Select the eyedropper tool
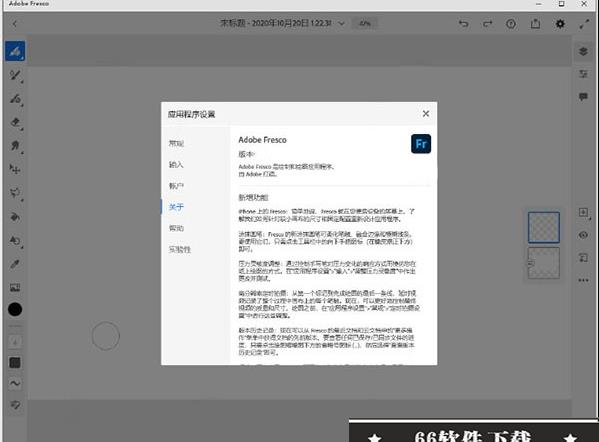The height and width of the screenshot is (442, 599). (15, 264)
